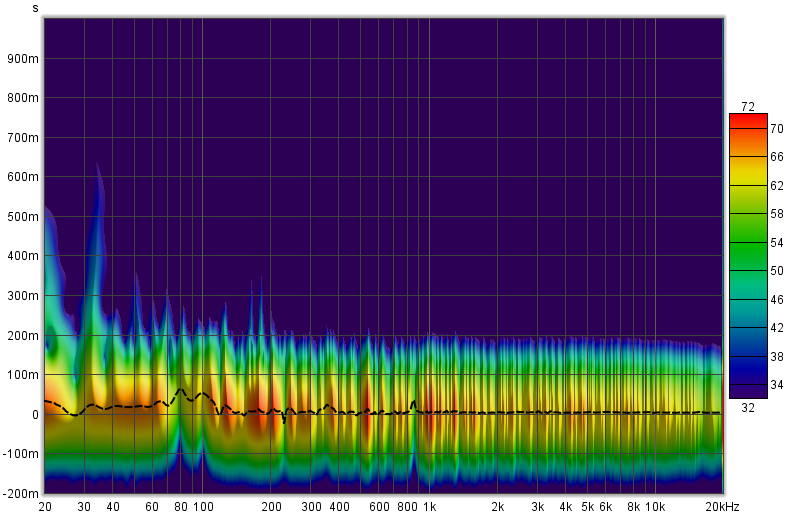800x519 pixels.
Task: Click the 42 label beside the color scale
Action: (777, 328)
